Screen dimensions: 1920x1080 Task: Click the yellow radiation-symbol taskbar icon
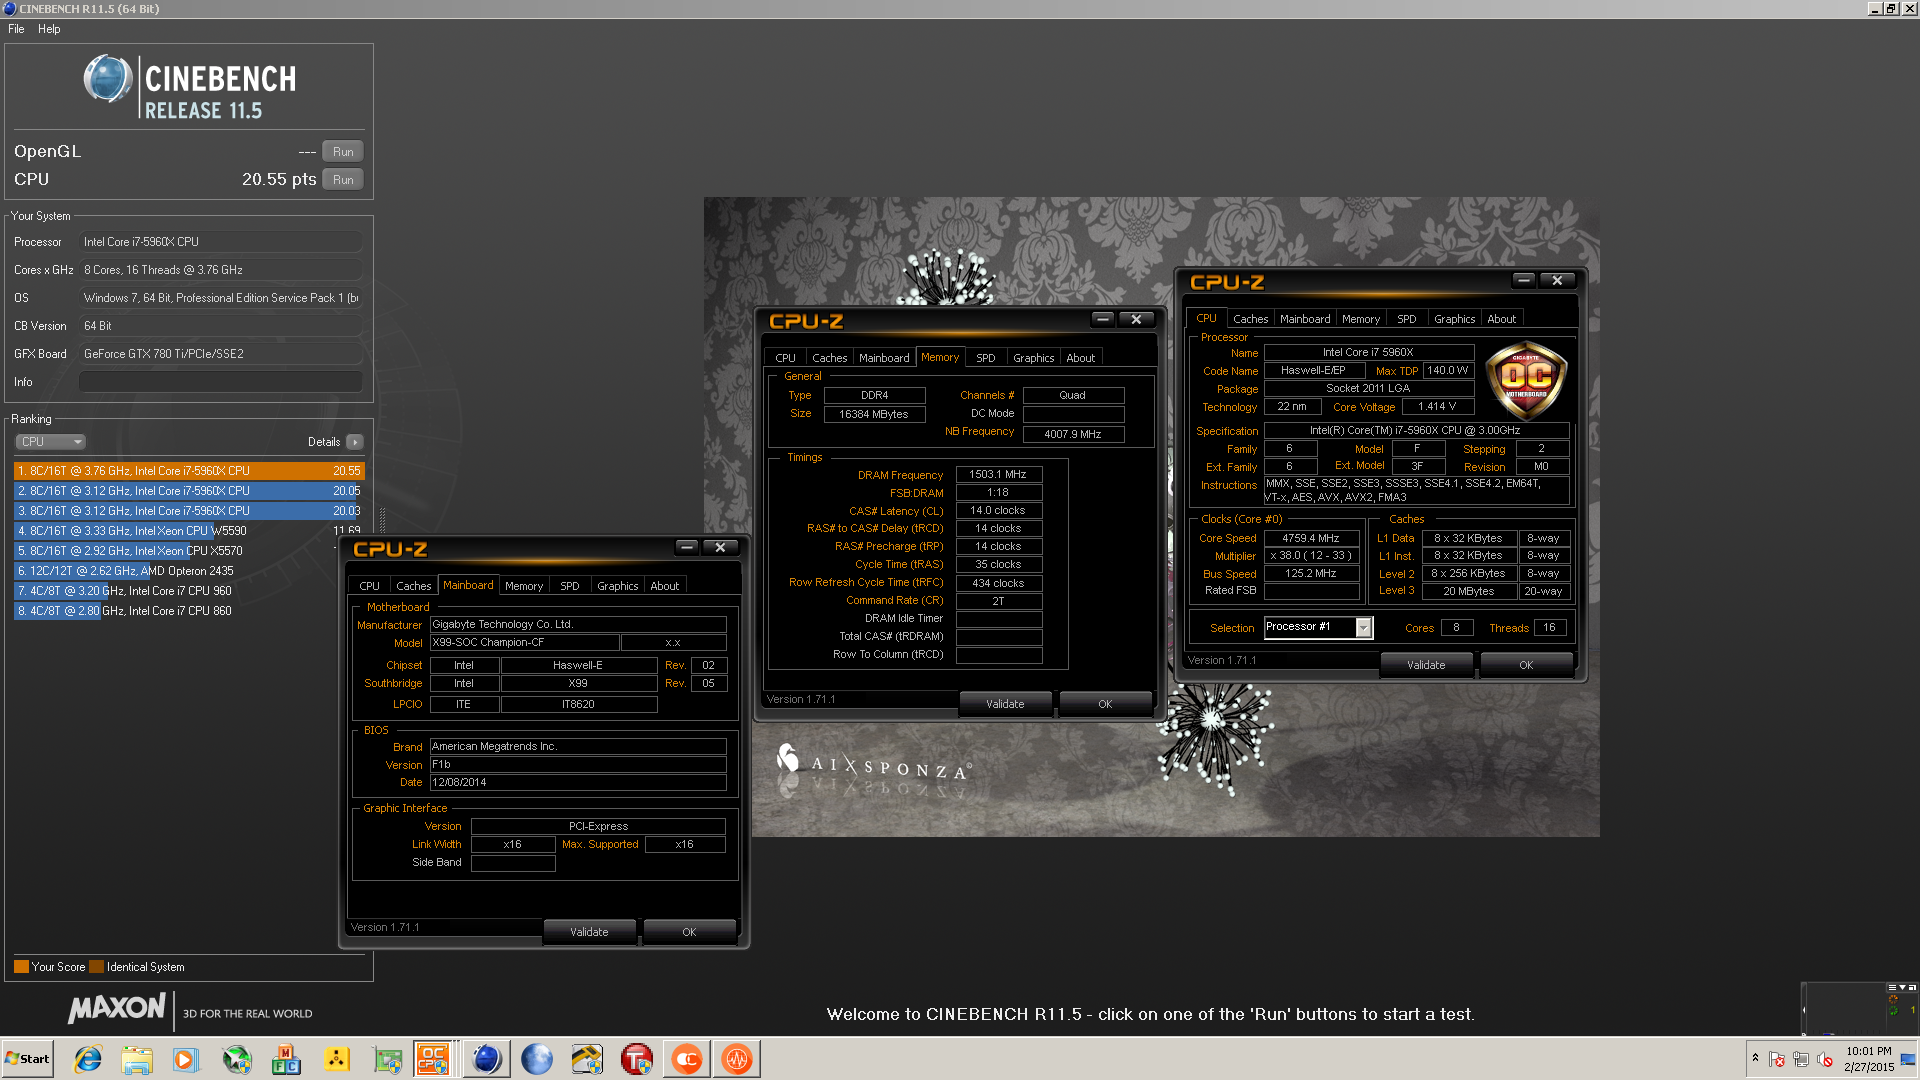coord(336,1059)
